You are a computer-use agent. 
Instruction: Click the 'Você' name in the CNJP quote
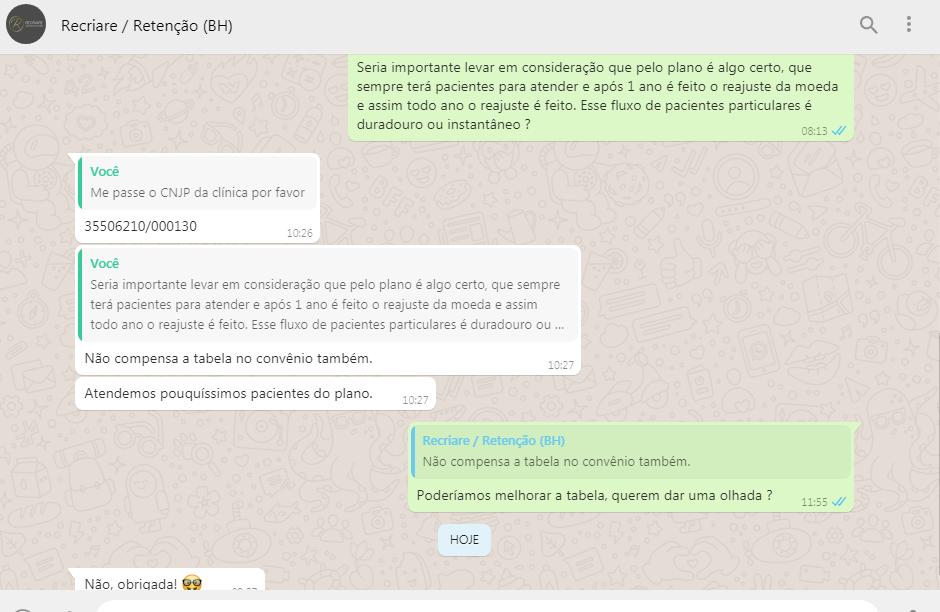tap(104, 171)
